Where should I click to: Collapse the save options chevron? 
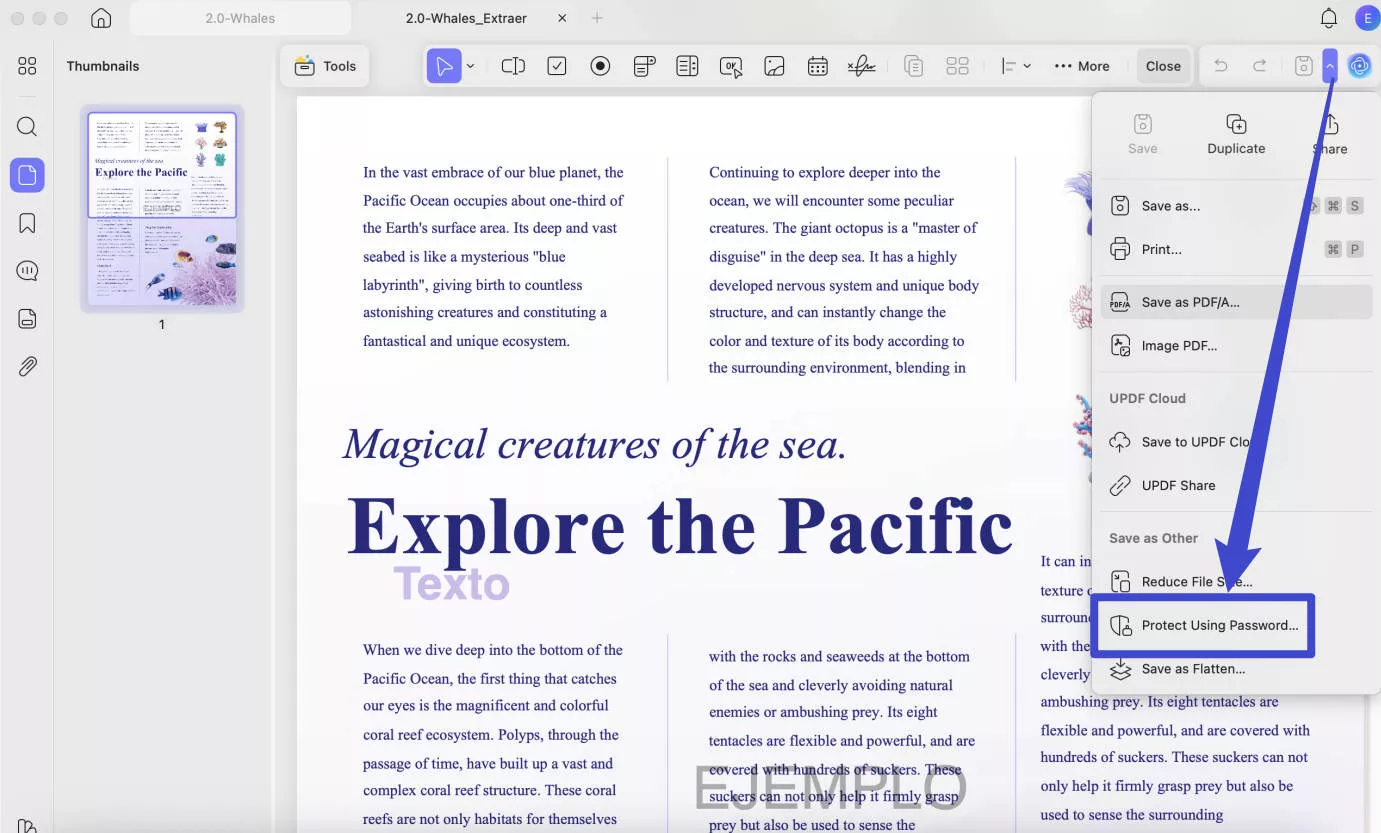click(x=1329, y=66)
